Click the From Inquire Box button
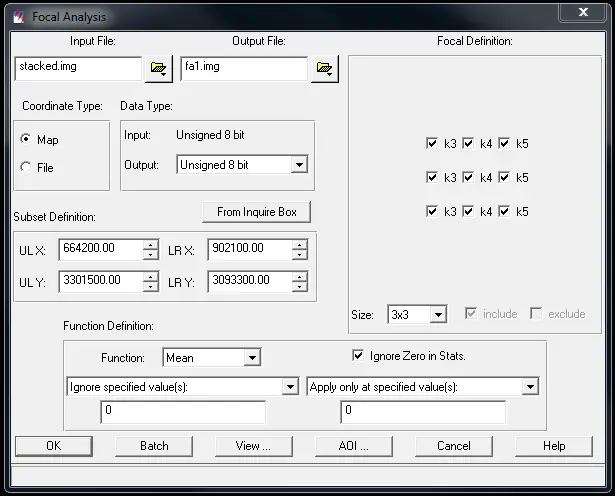Image resolution: width=615 pixels, height=496 pixels. pos(257,212)
